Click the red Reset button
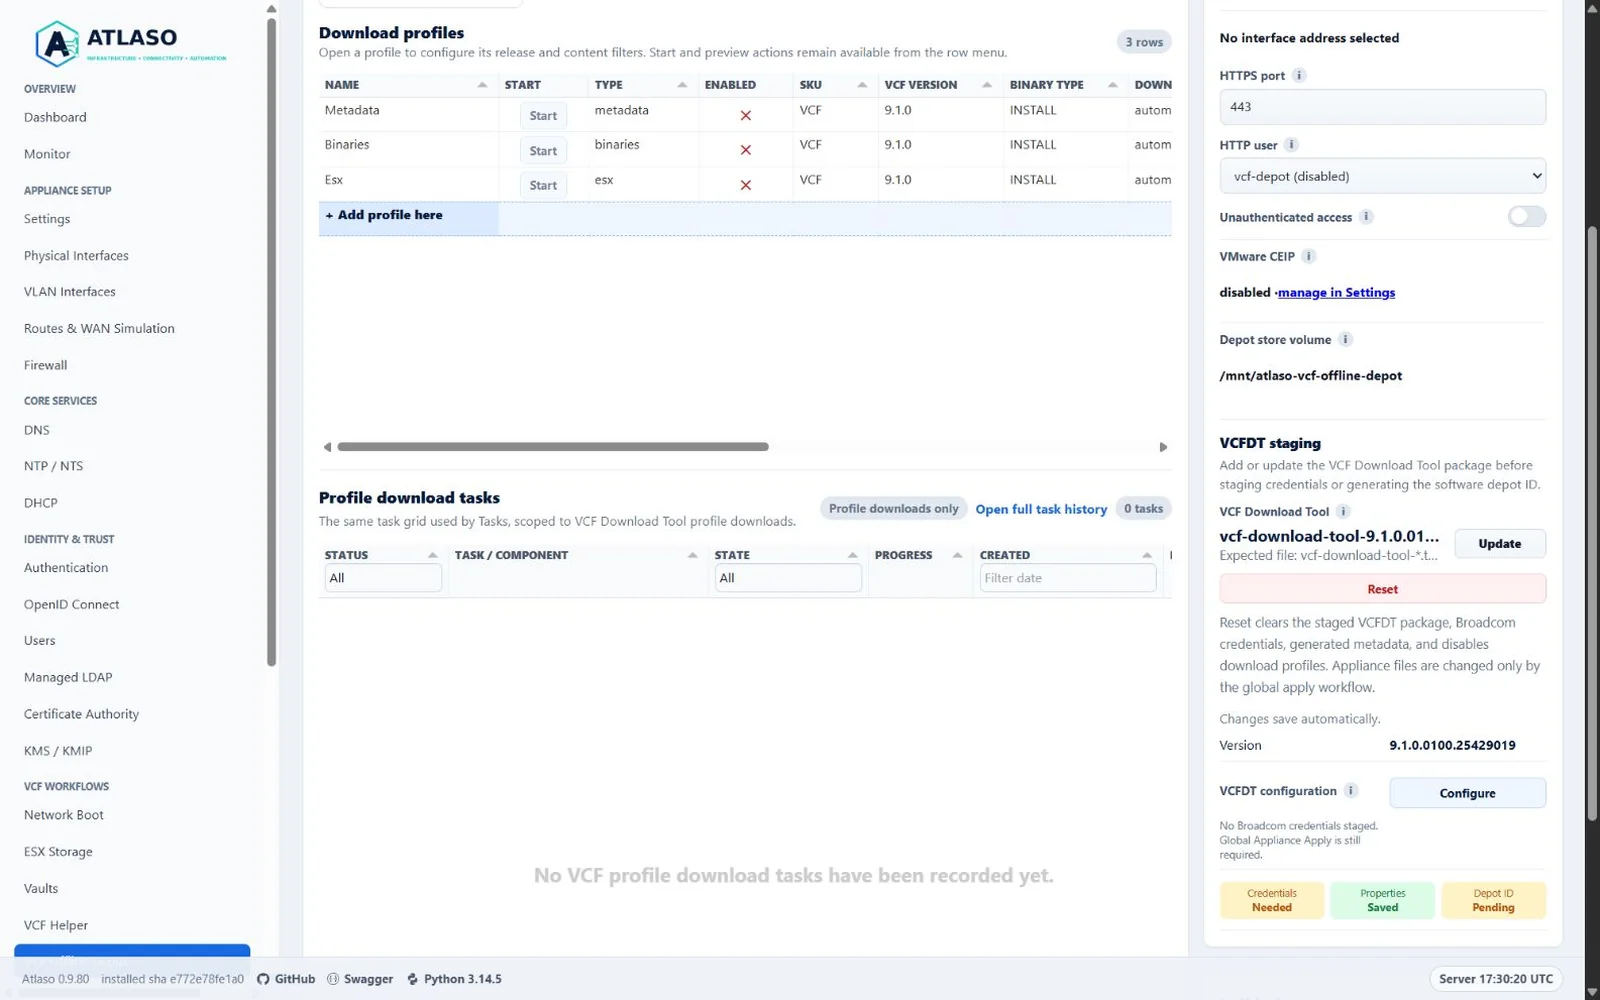 (1382, 589)
